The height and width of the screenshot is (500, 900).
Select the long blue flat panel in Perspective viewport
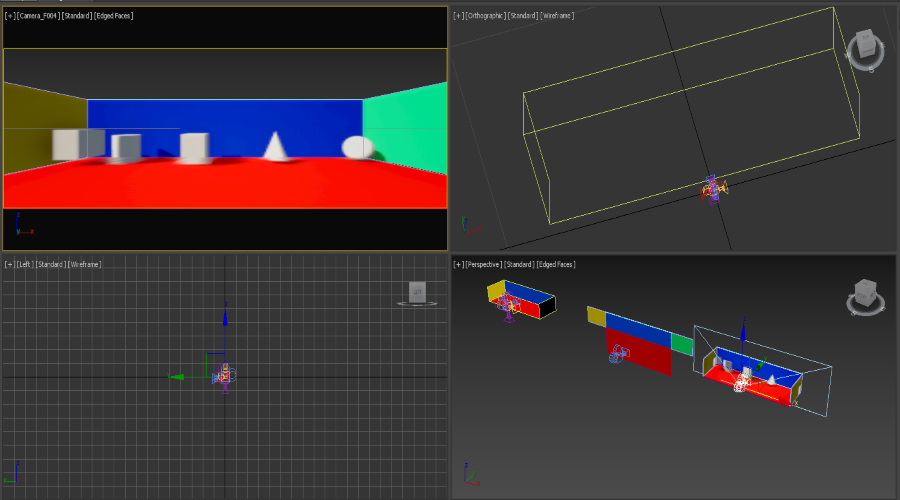click(638, 330)
